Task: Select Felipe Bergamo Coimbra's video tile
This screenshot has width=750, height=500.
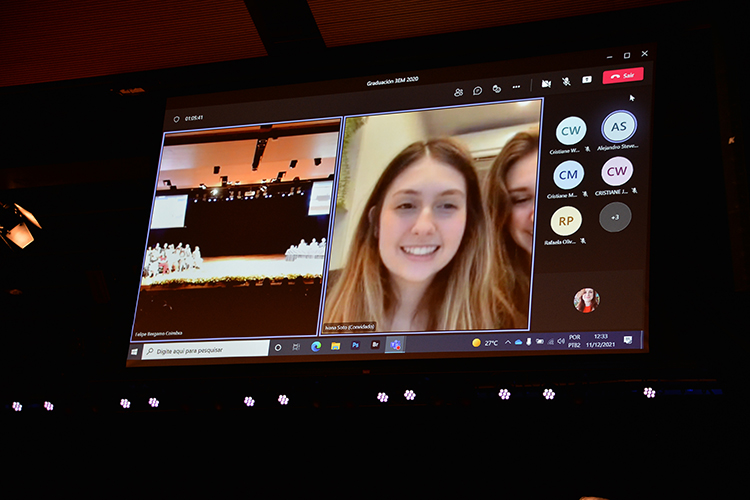Action: (239, 229)
